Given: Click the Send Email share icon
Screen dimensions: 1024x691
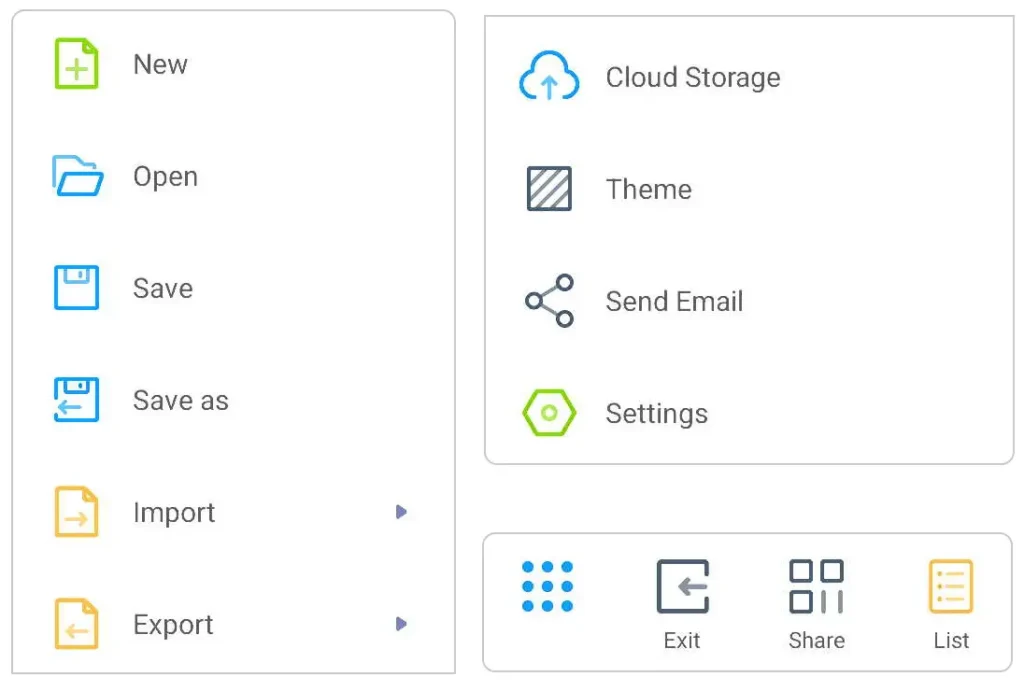Looking at the screenshot, I should coord(549,301).
